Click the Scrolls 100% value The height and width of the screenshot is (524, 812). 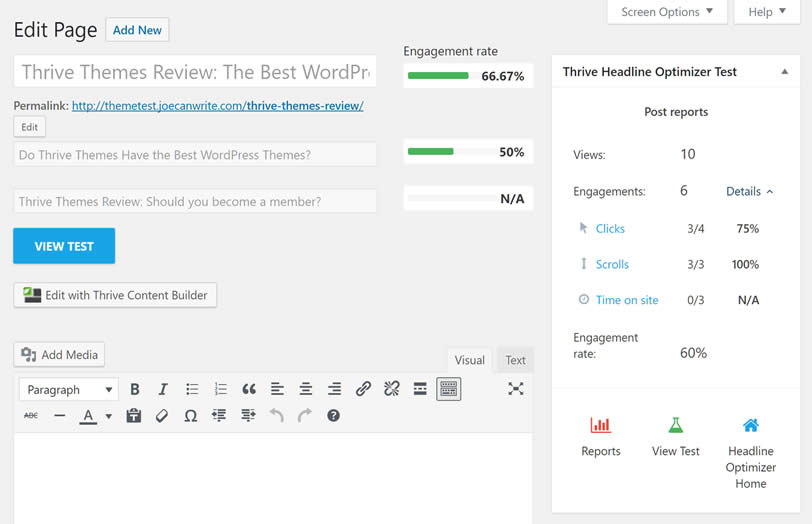click(x=745, y=264)
